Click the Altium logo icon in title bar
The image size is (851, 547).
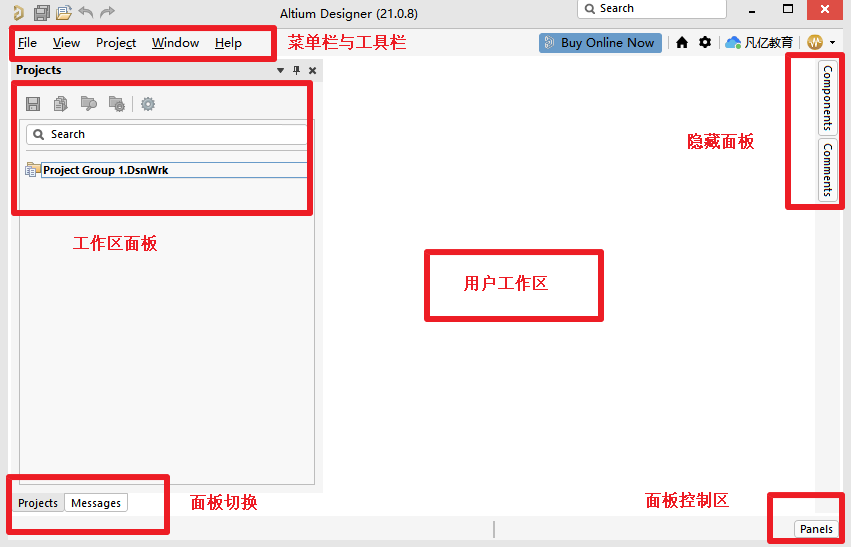[18, 12]
